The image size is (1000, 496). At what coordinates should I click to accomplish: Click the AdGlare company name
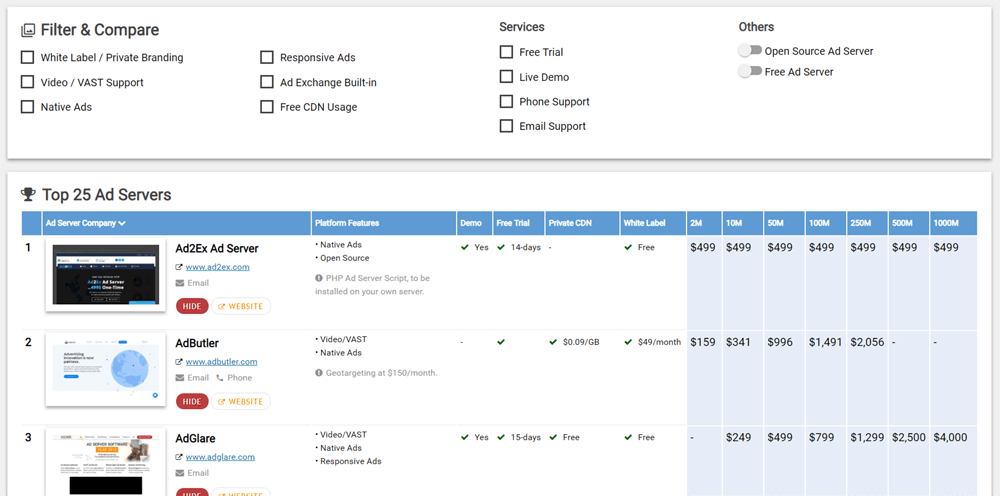coord(195,439)
